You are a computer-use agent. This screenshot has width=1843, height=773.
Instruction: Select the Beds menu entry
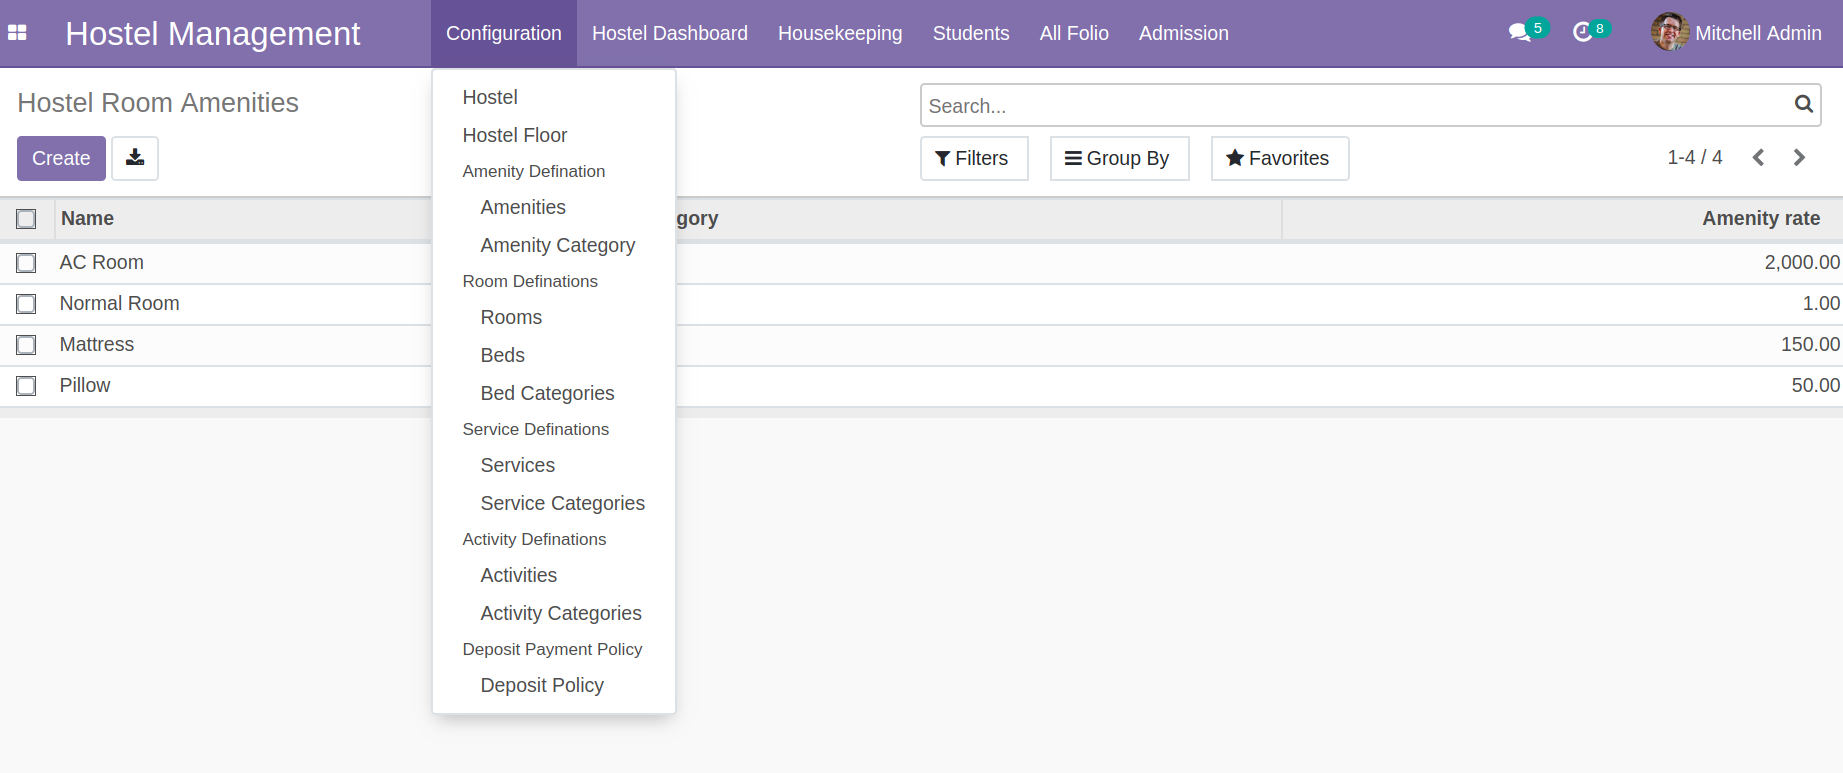(x=502, y=355)
